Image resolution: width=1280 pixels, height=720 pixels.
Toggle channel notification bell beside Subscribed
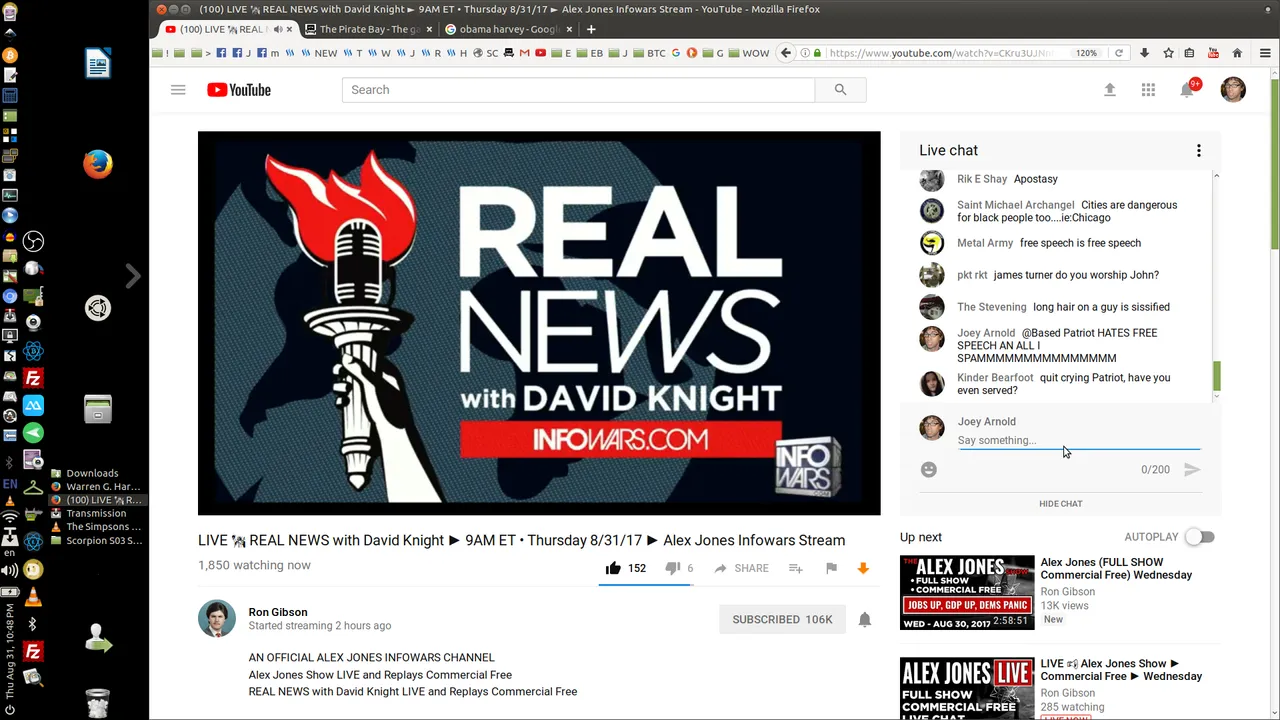pyautogui.click(x=865, y=619)
